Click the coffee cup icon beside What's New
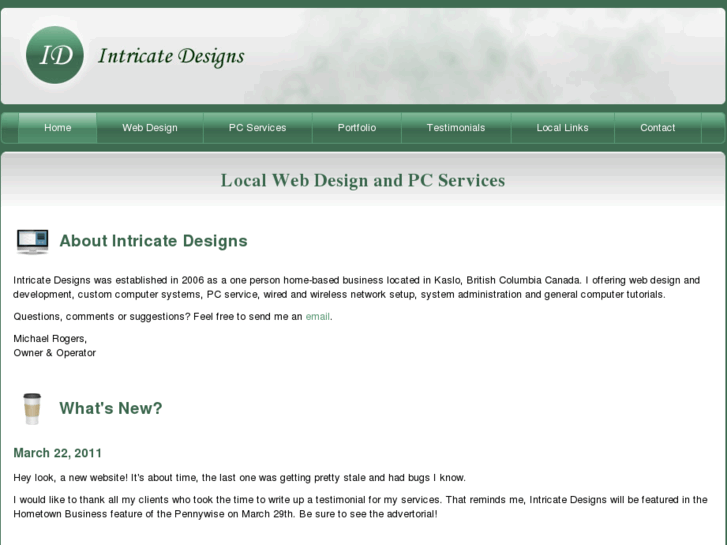 coord(32,409)
